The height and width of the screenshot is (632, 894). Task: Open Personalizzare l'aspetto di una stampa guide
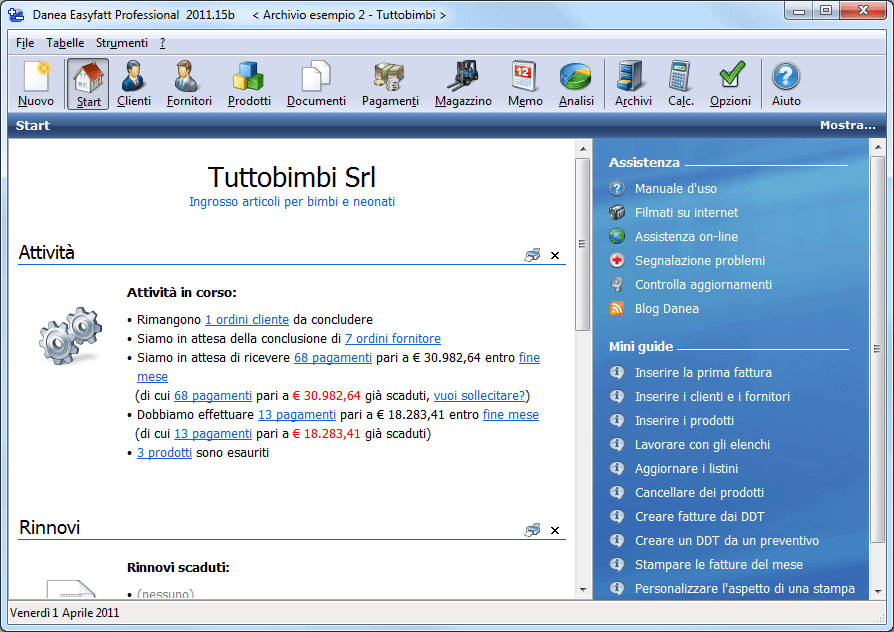(x=745, y=588)
